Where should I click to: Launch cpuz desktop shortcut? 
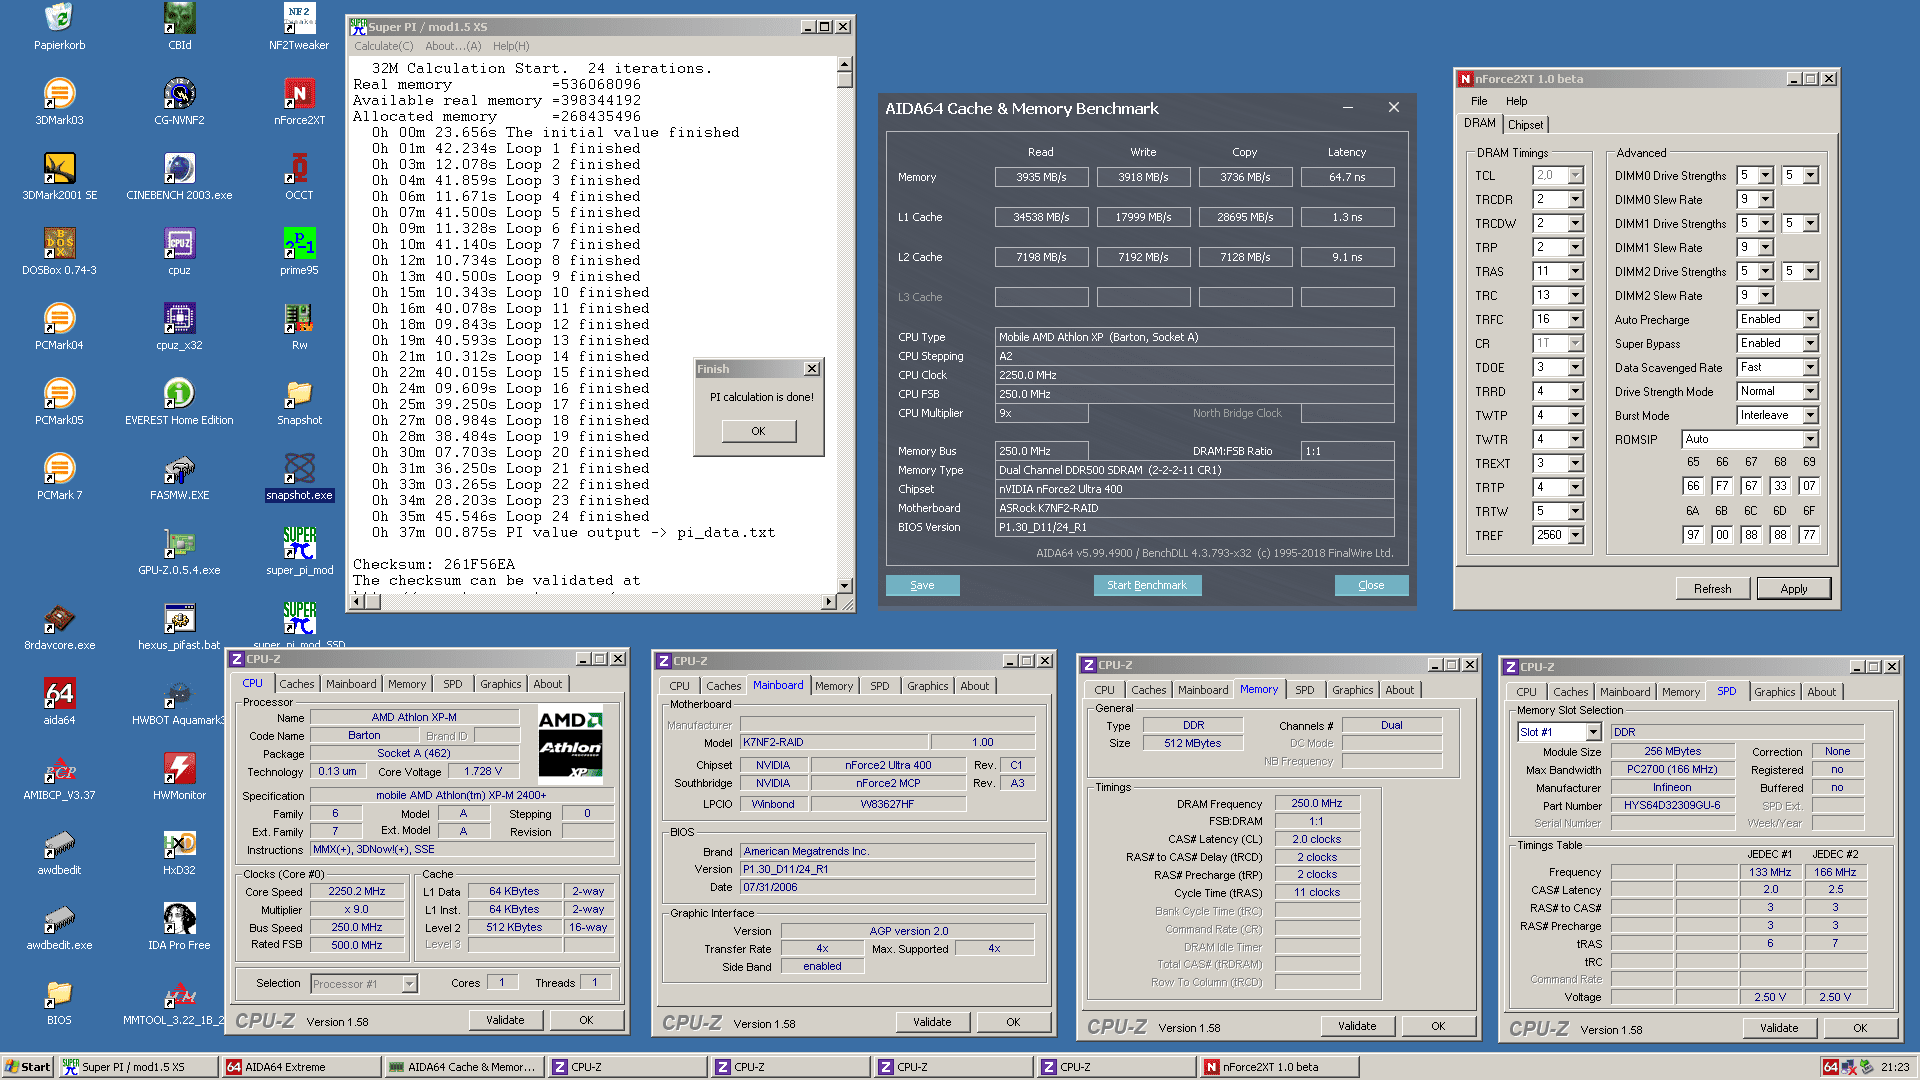(x=179, y=252)
